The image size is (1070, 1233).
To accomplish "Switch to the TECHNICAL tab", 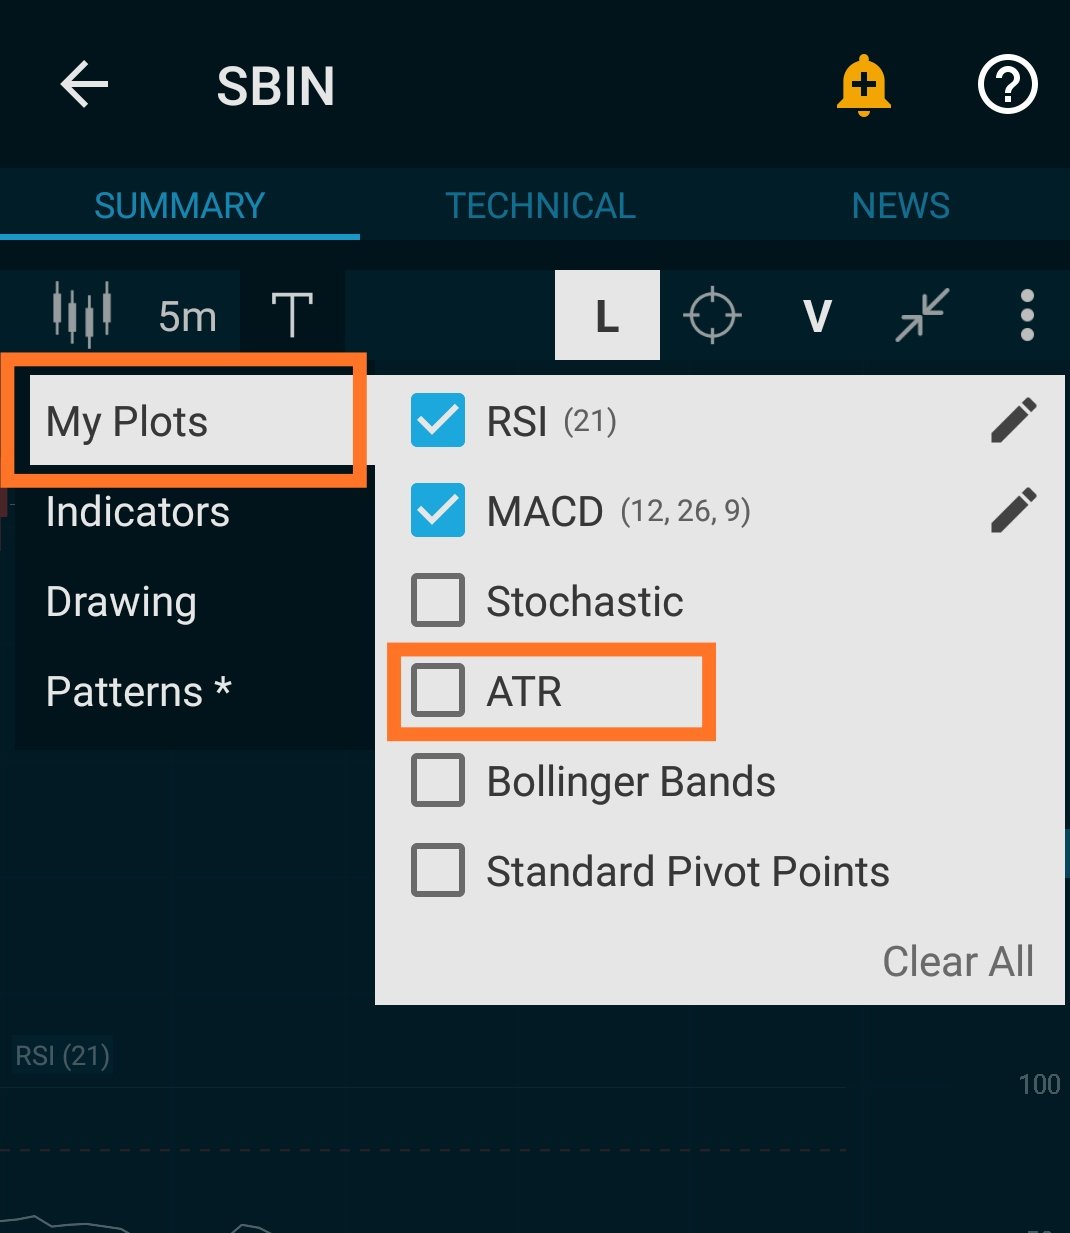I will tap(540, 206).
